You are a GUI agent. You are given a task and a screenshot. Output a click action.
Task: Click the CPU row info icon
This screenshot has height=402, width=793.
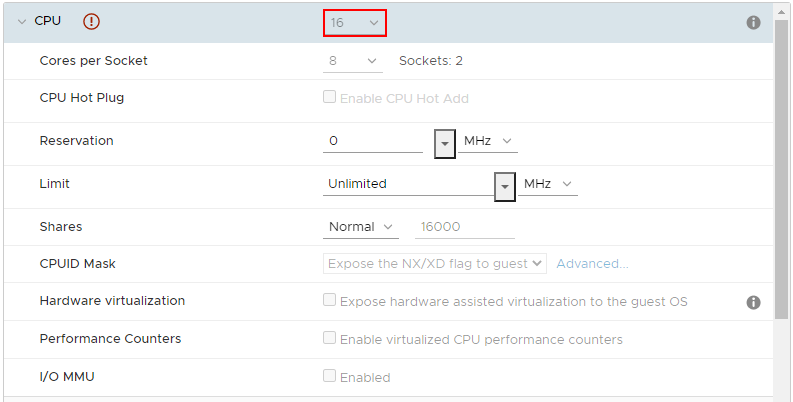point(754,22)
